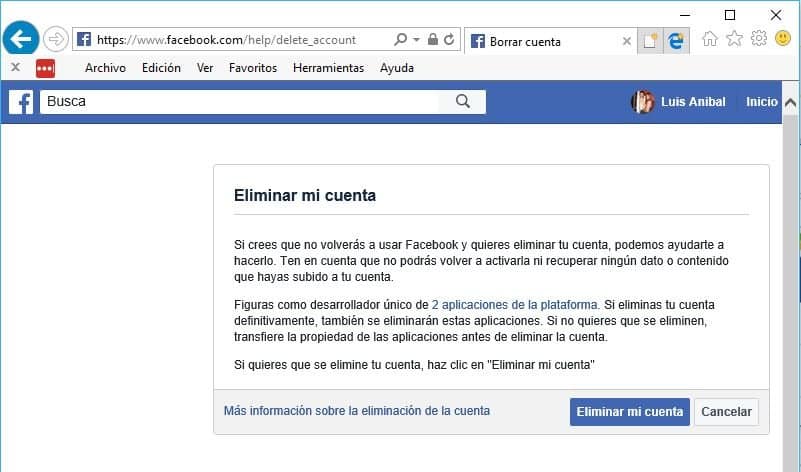Select the Borrar cuenta tab
Viewport: 801px width, 472px height.
click(550, 41)
